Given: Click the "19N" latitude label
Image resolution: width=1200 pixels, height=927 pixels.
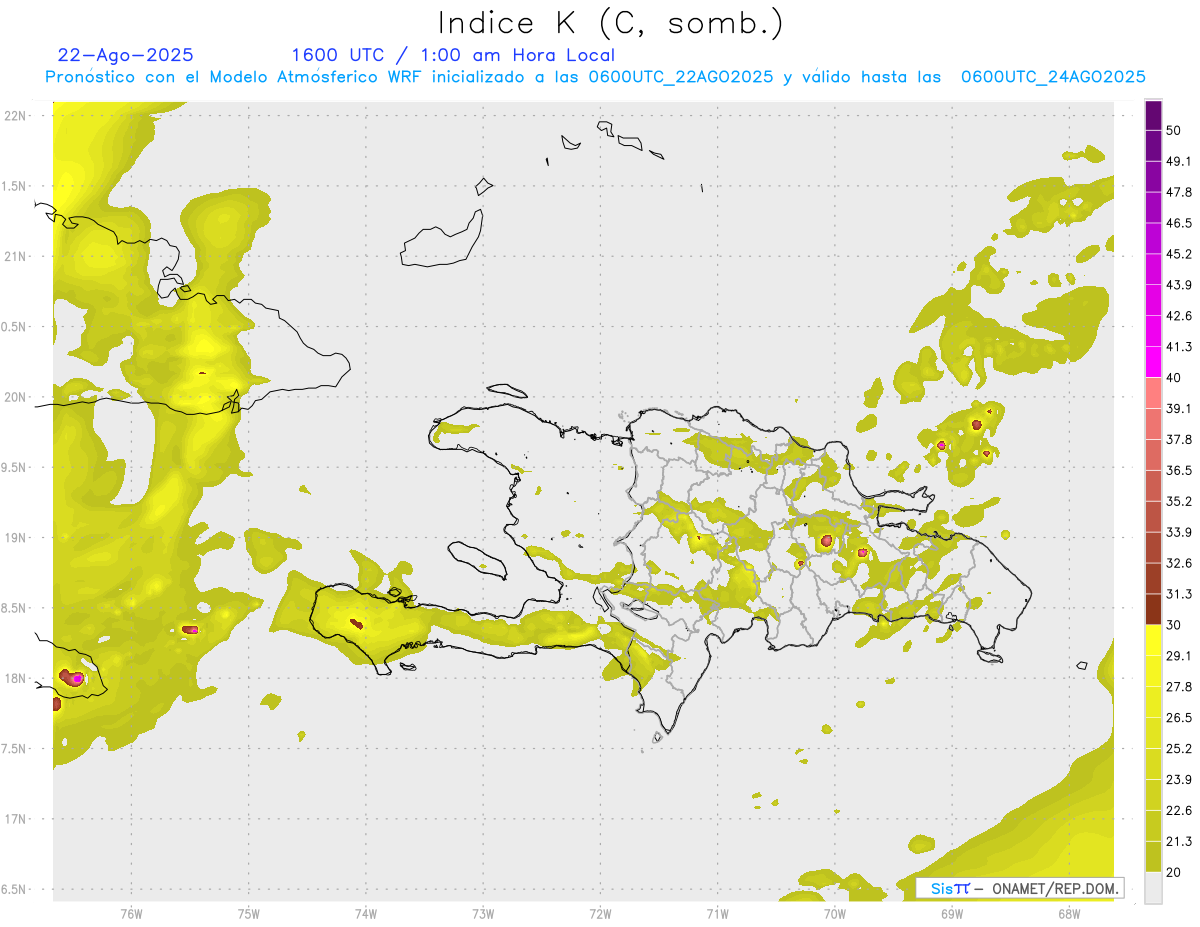Looking at the screenshot, I should pos(16,537).
